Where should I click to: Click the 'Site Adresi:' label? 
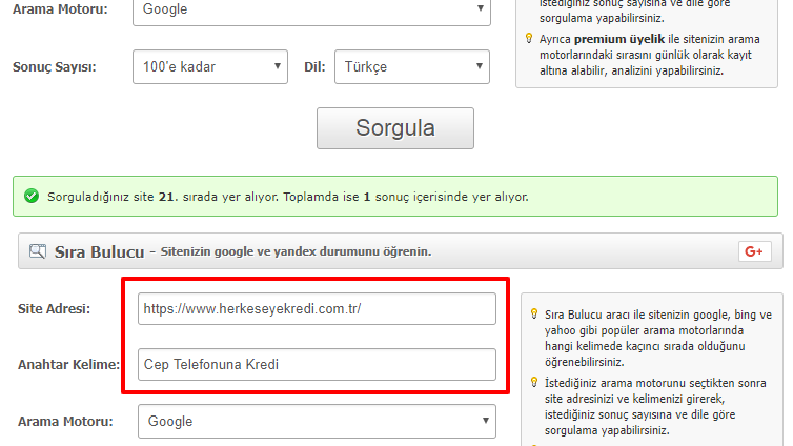click(54, 308)
